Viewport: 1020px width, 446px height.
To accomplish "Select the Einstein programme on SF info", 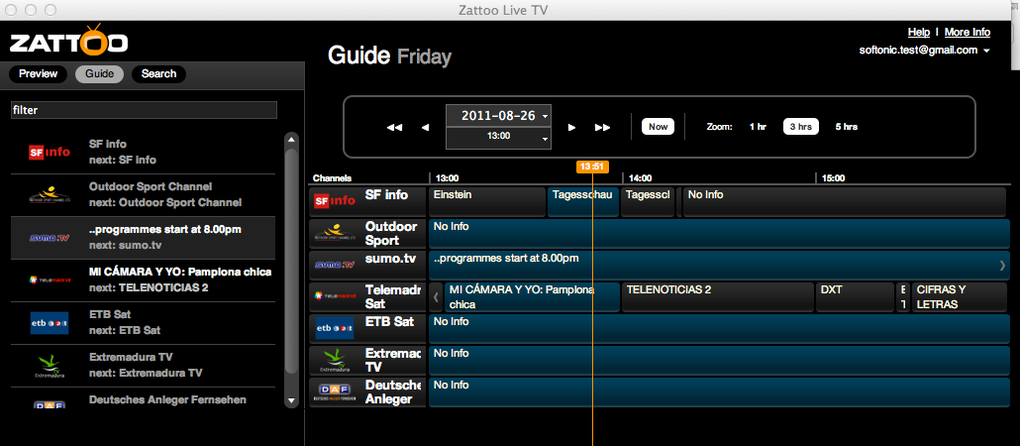I will click(x=487, y=202).
